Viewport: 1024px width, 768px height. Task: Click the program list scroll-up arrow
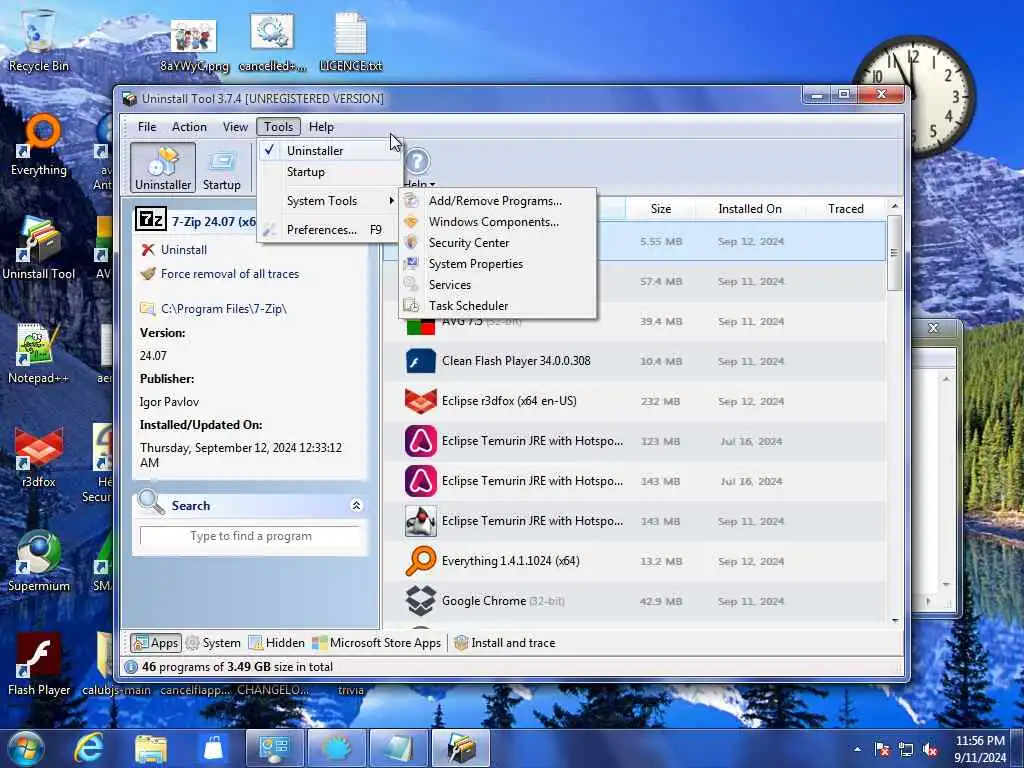coord(894,206)
